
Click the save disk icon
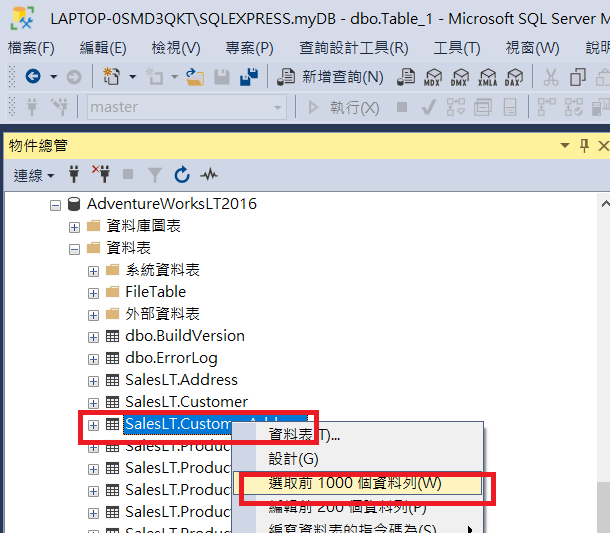click(x=222, y=77)
